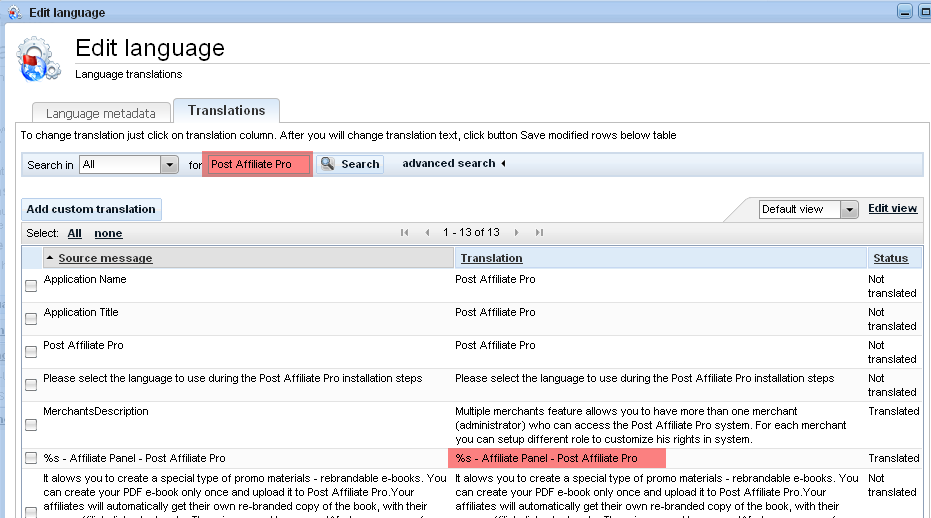Edit translation of Application Name row

pos(495,279)
